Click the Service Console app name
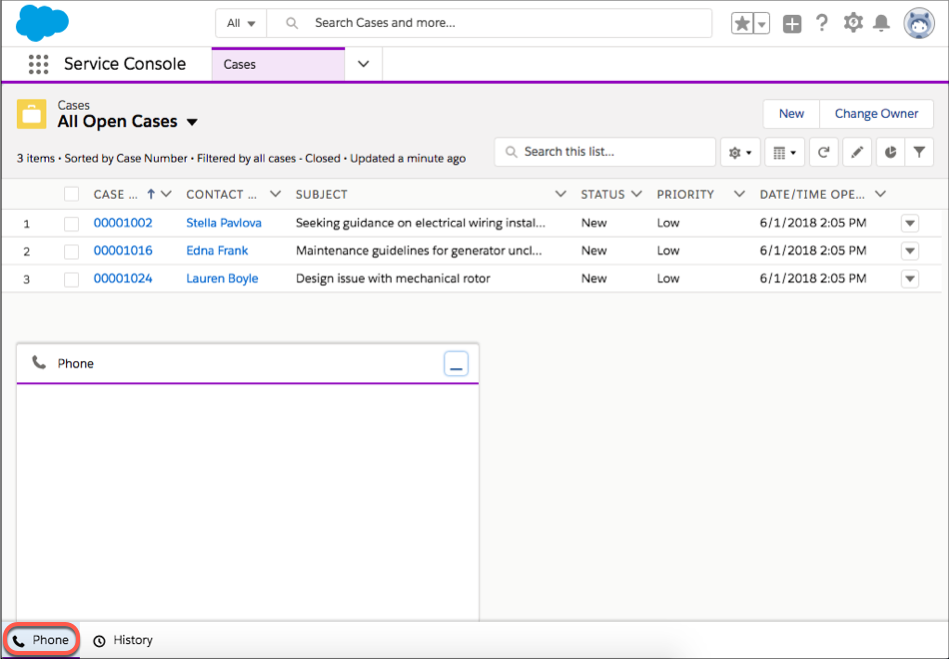 (125, 64)
